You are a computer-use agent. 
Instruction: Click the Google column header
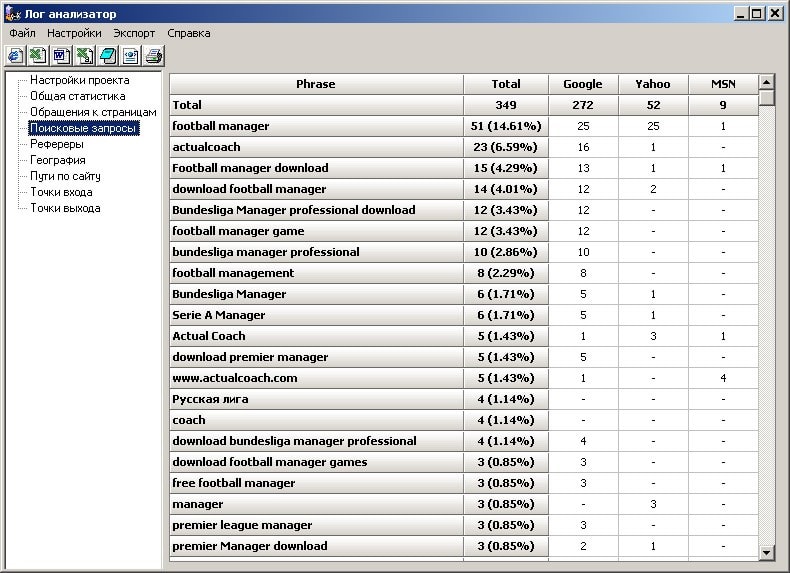point(582,84)
